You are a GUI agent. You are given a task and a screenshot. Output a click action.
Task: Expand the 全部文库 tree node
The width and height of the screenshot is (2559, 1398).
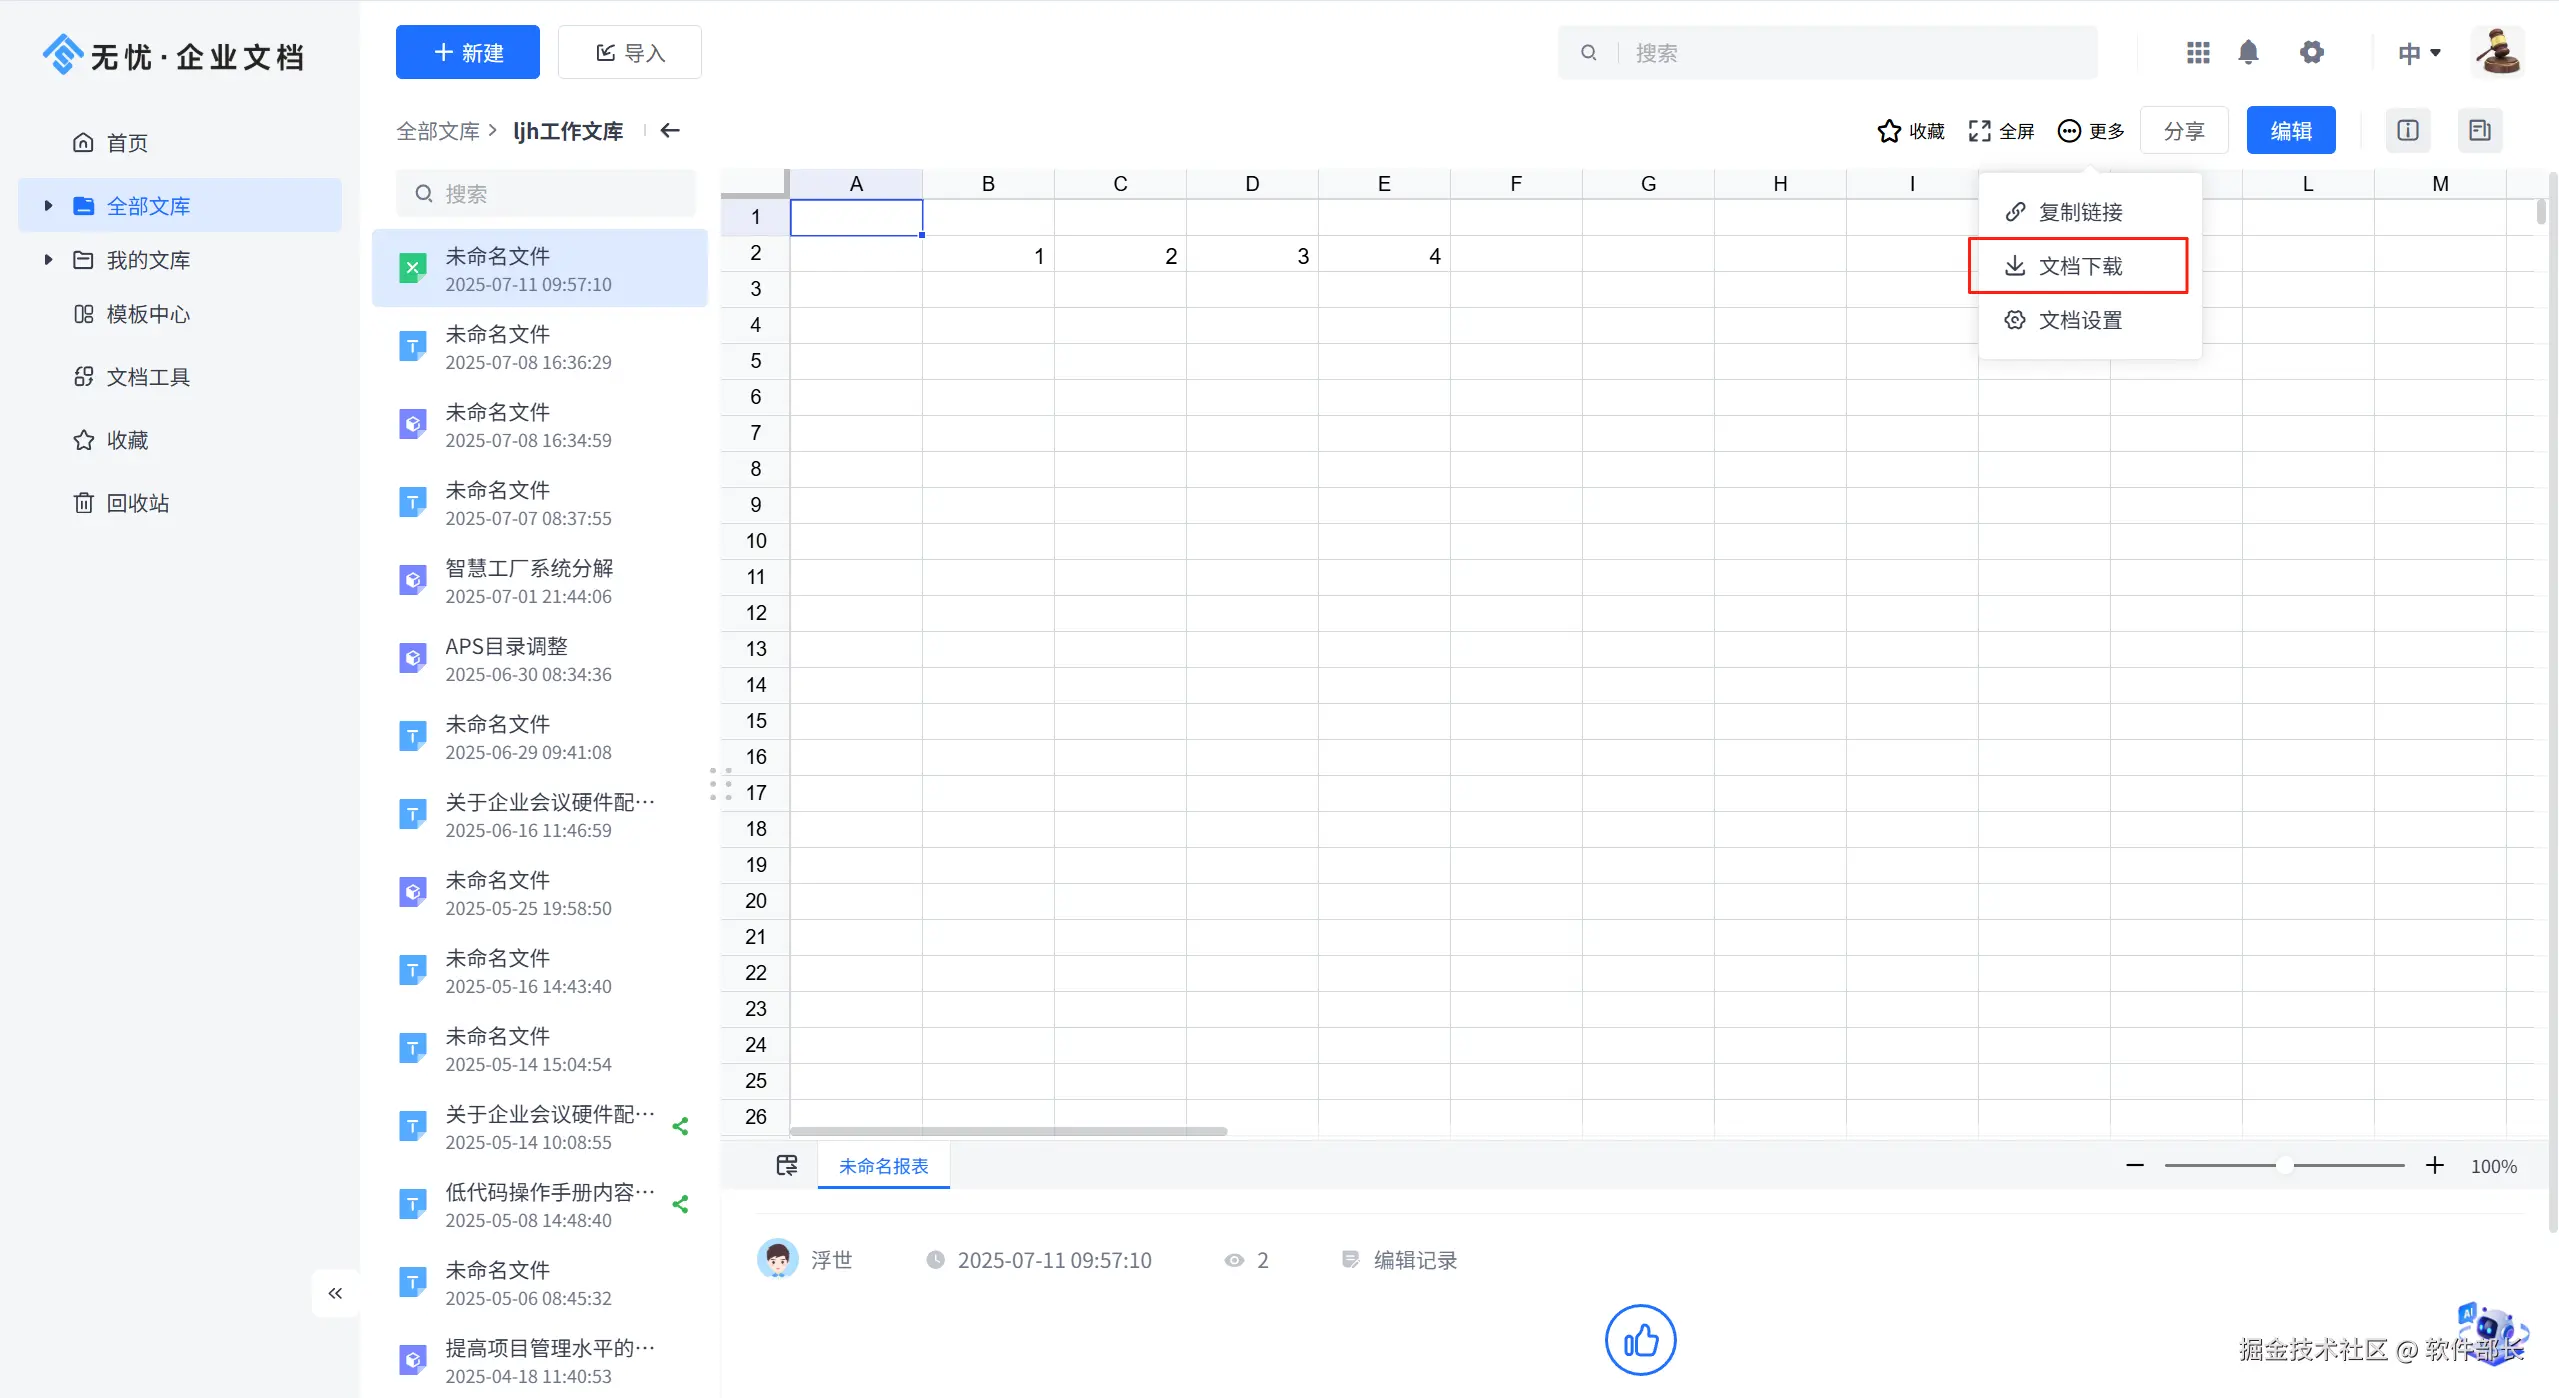pos(48,206)
